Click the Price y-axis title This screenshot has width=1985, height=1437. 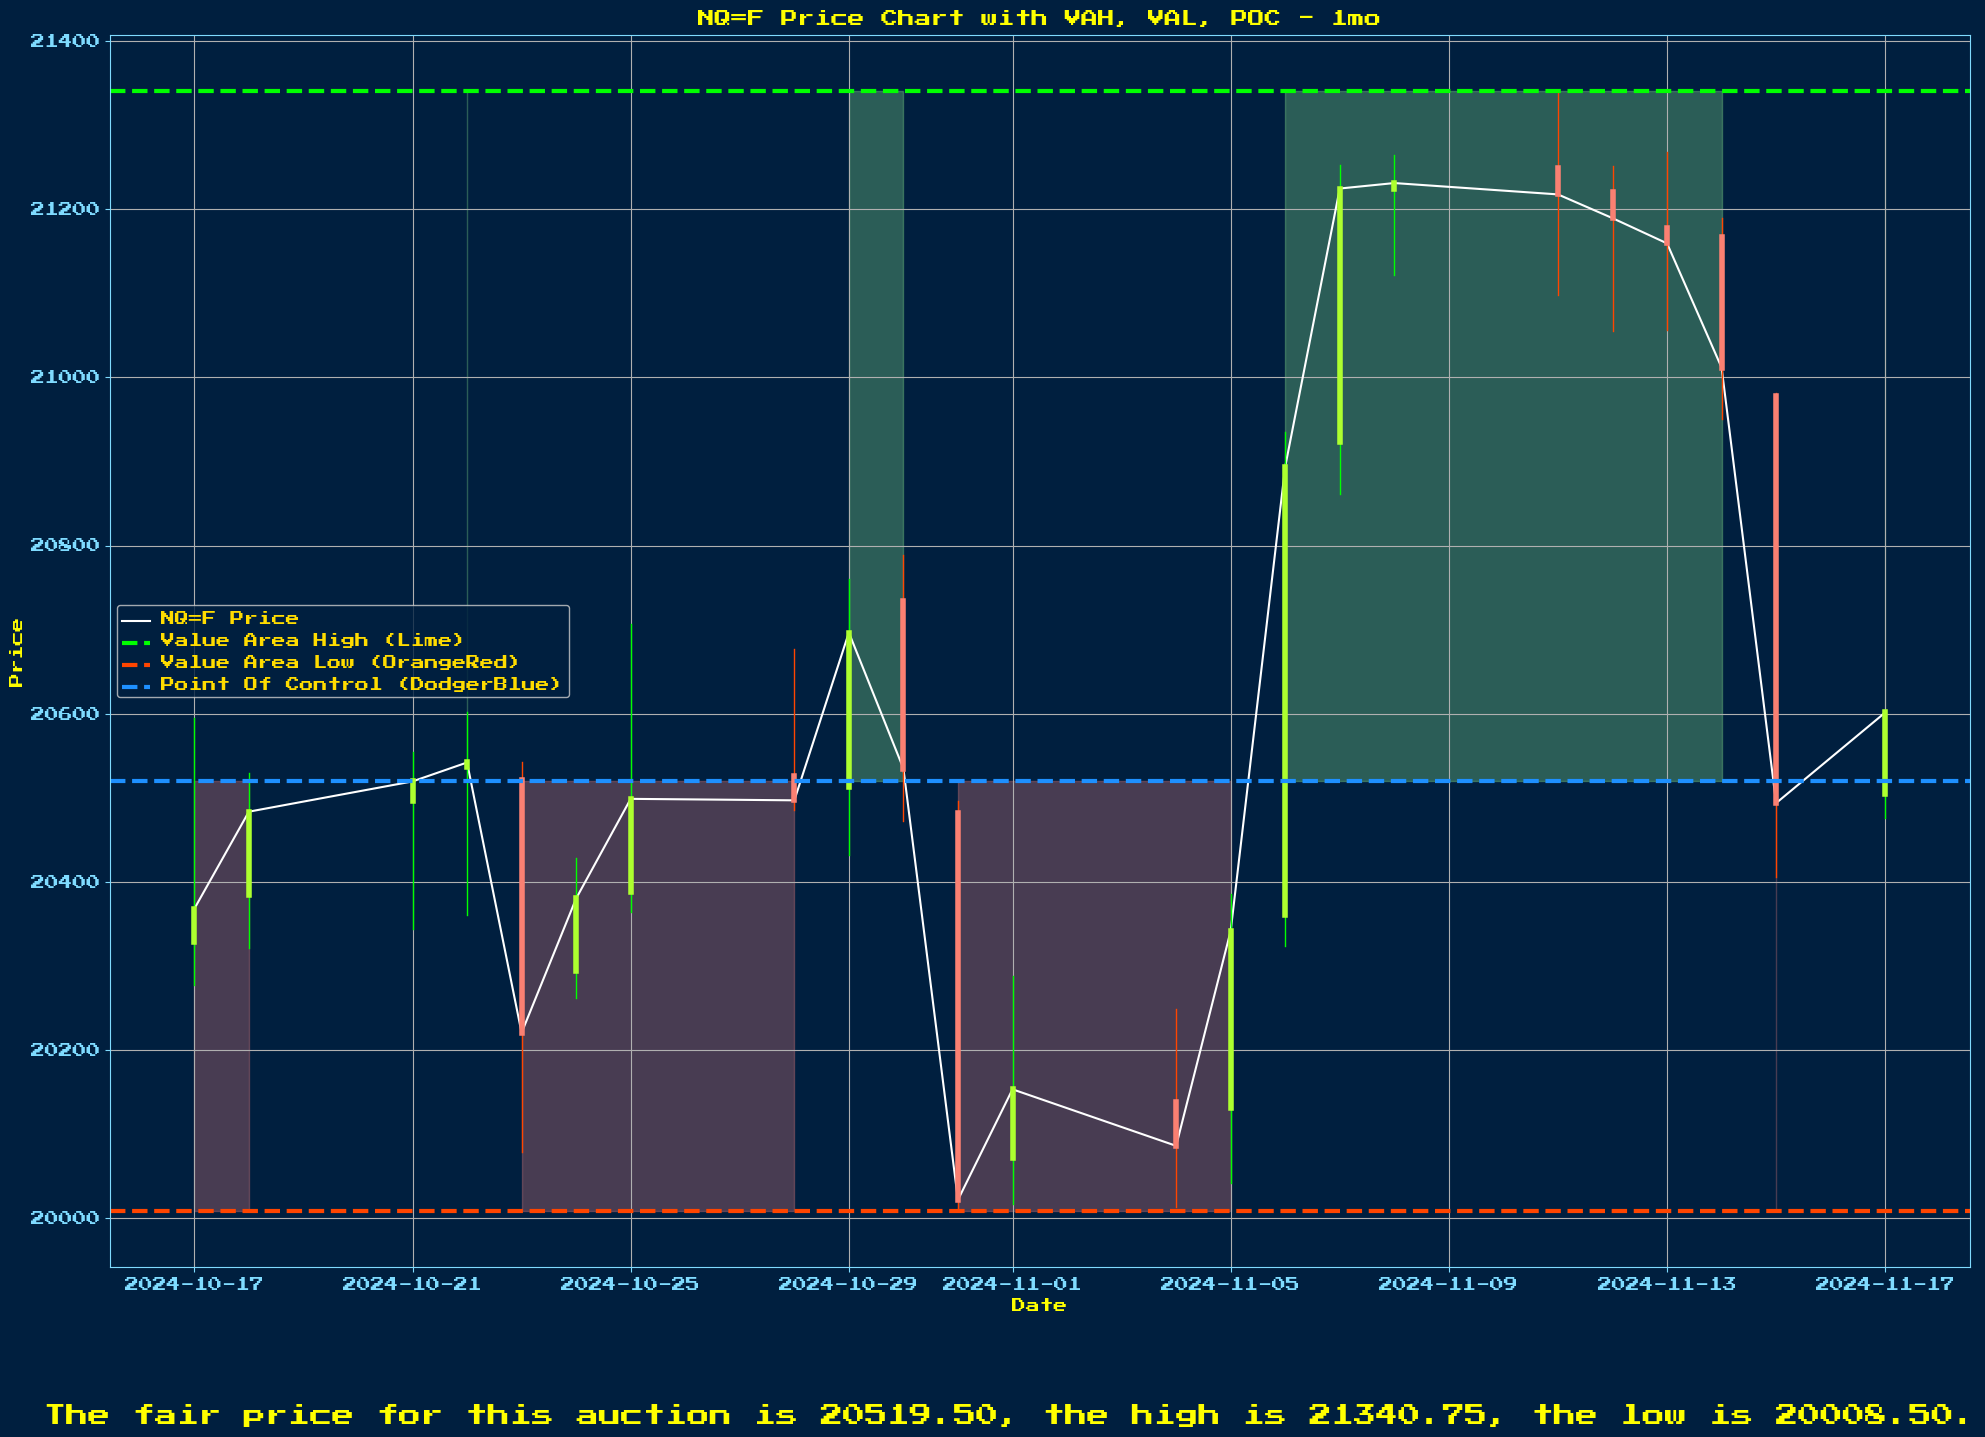tap(16, 653)
